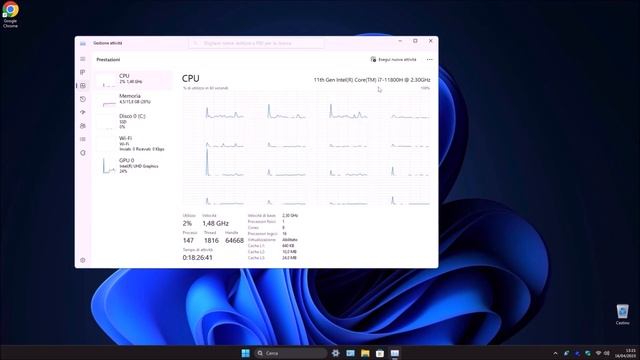Click the Gestione attività title bar app icon
The image size is (640, 360).
(x=83, y=43)
